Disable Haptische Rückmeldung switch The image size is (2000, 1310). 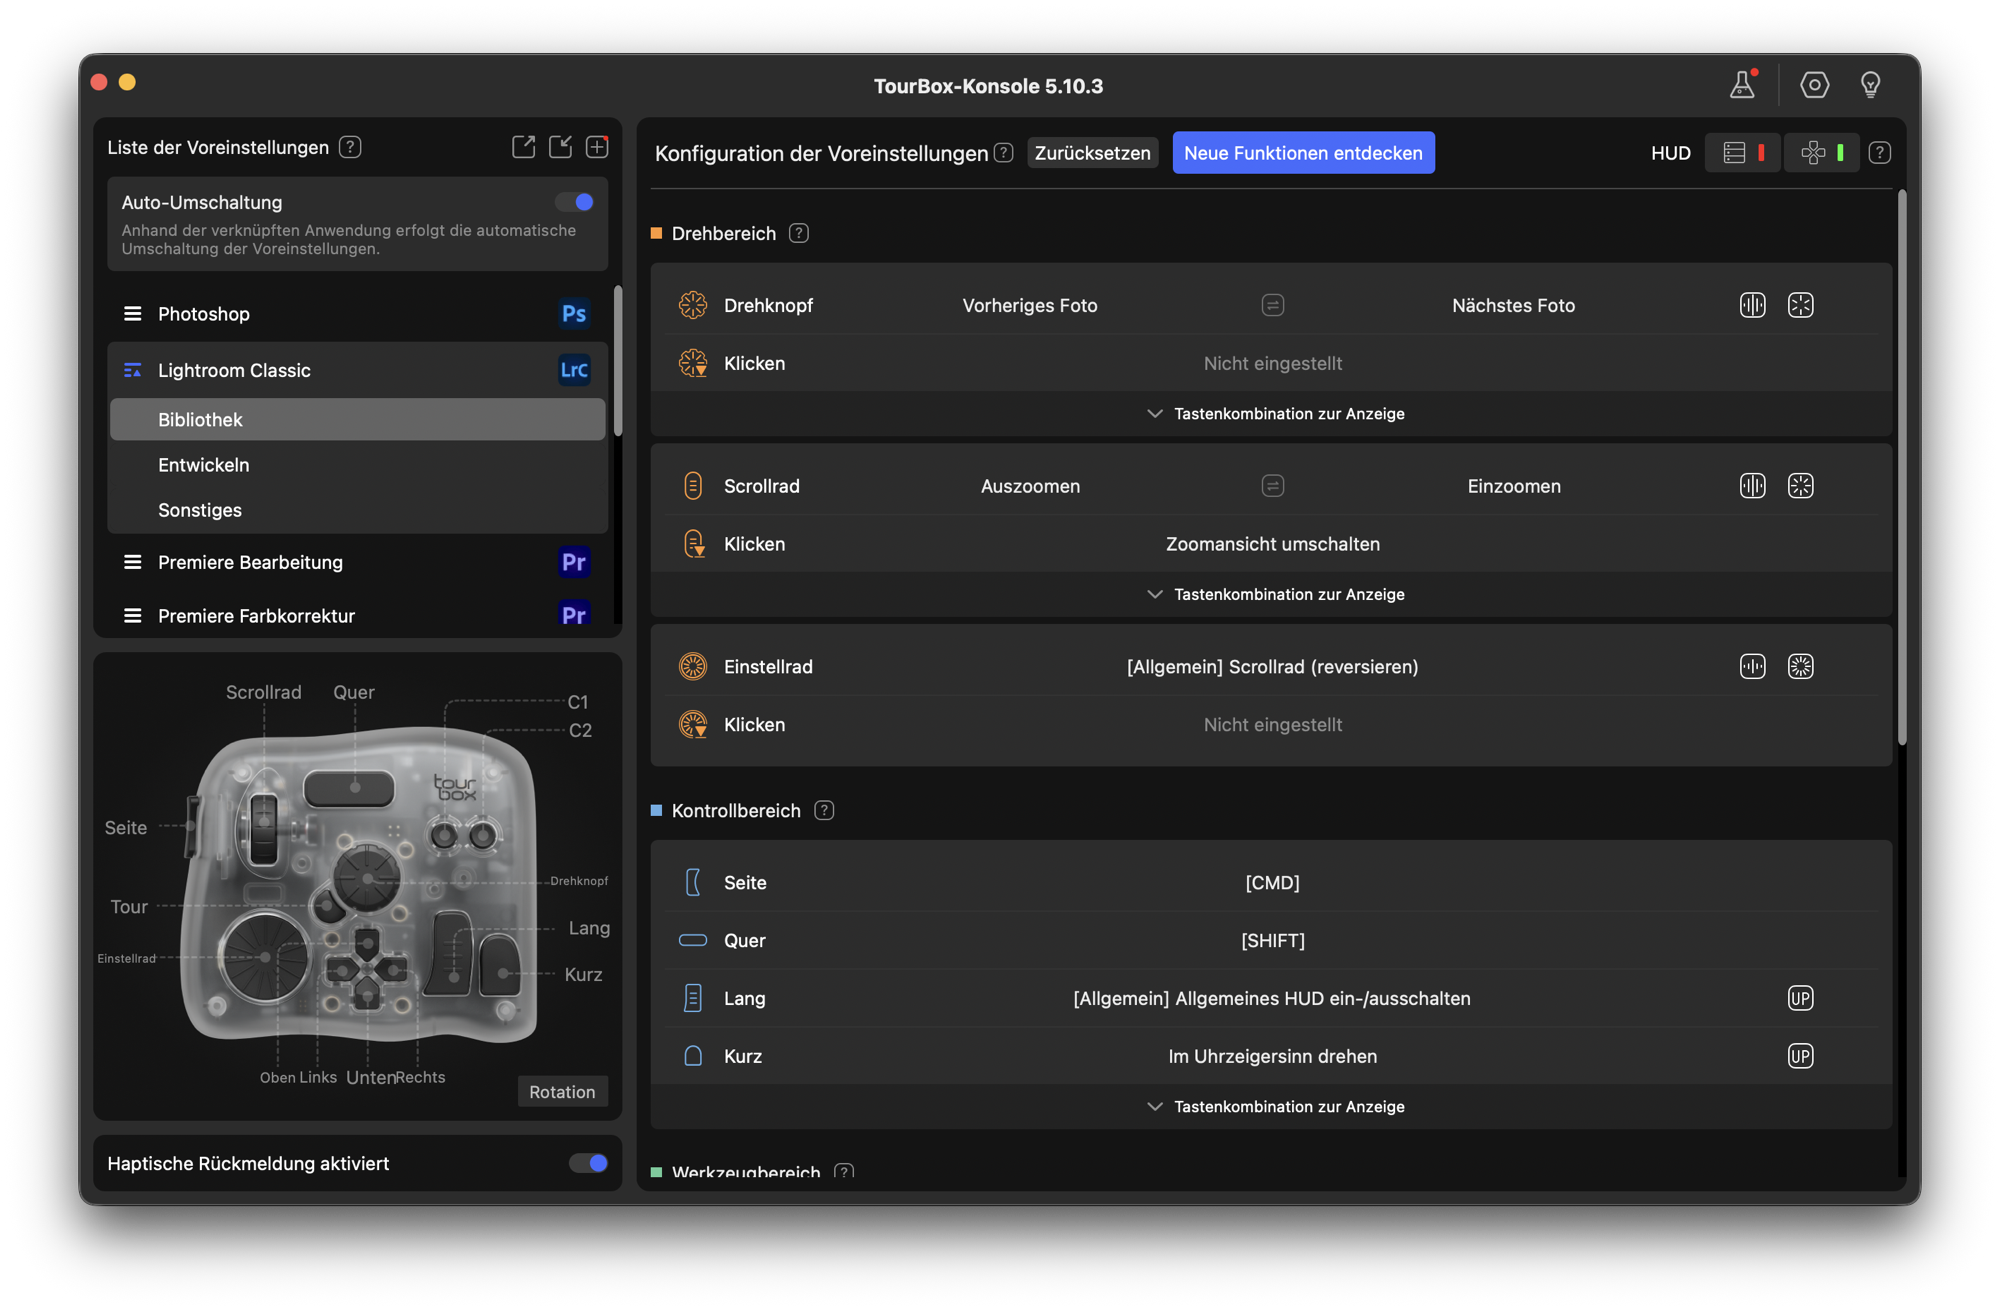589,1163
